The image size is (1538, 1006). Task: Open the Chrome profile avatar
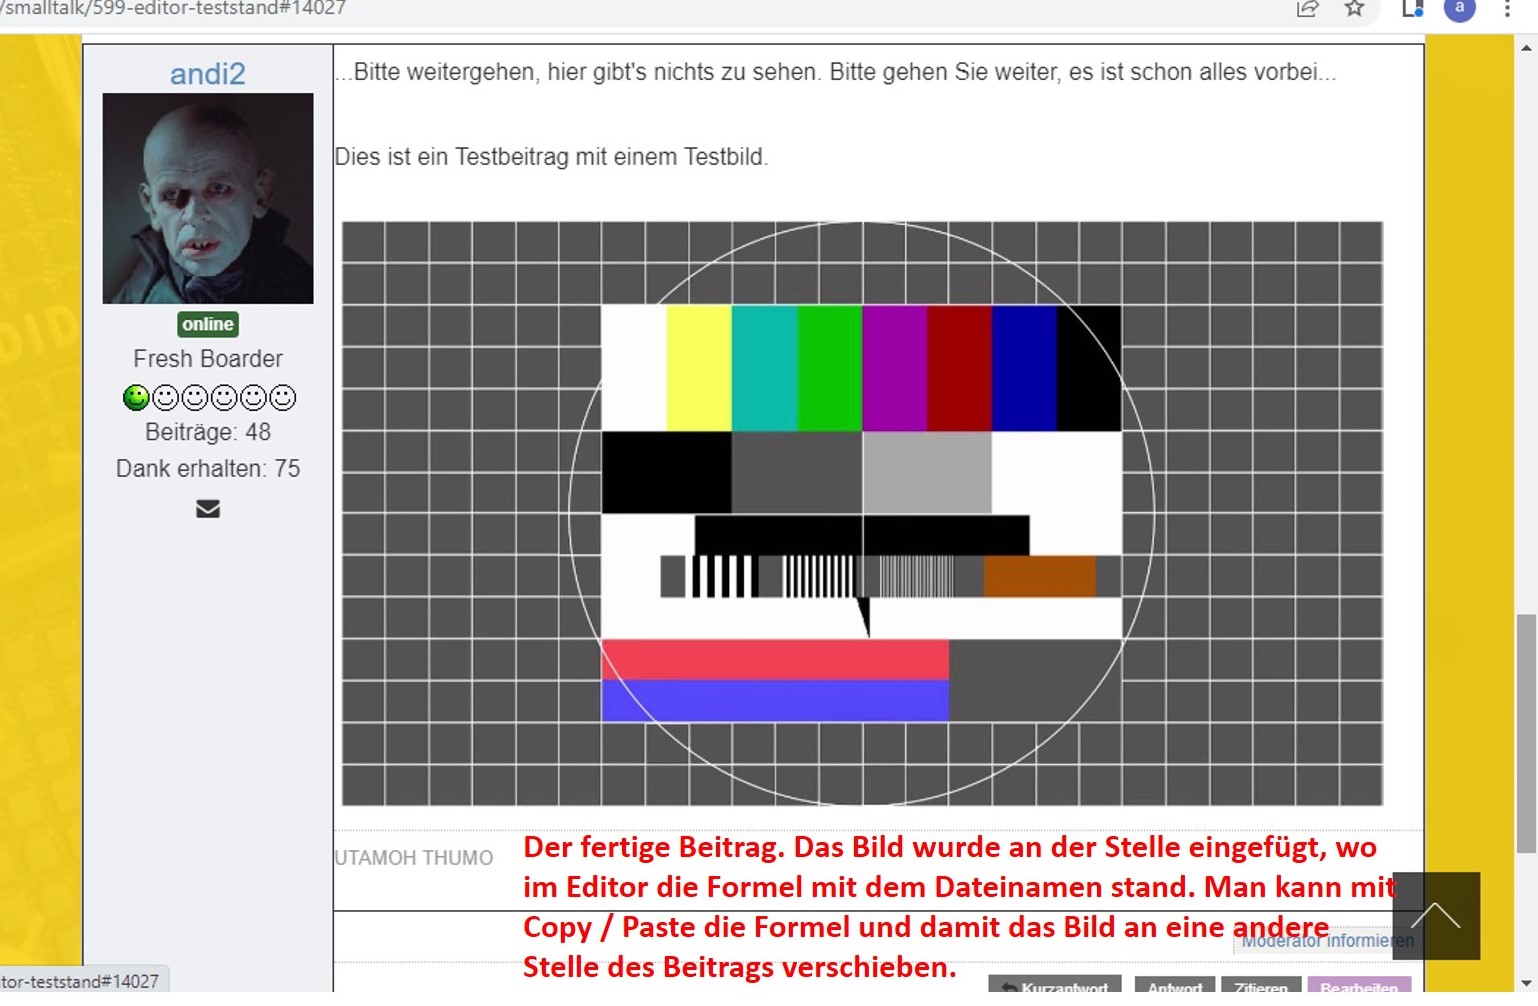pos(1460,9)
